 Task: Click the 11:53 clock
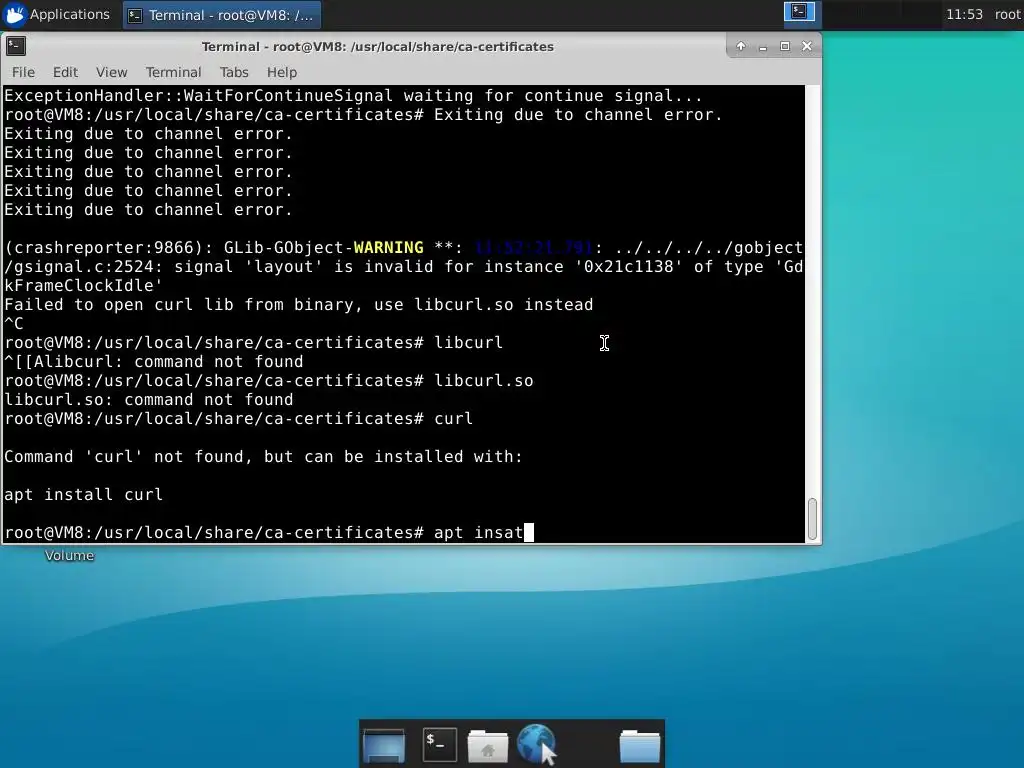(964, 14)
